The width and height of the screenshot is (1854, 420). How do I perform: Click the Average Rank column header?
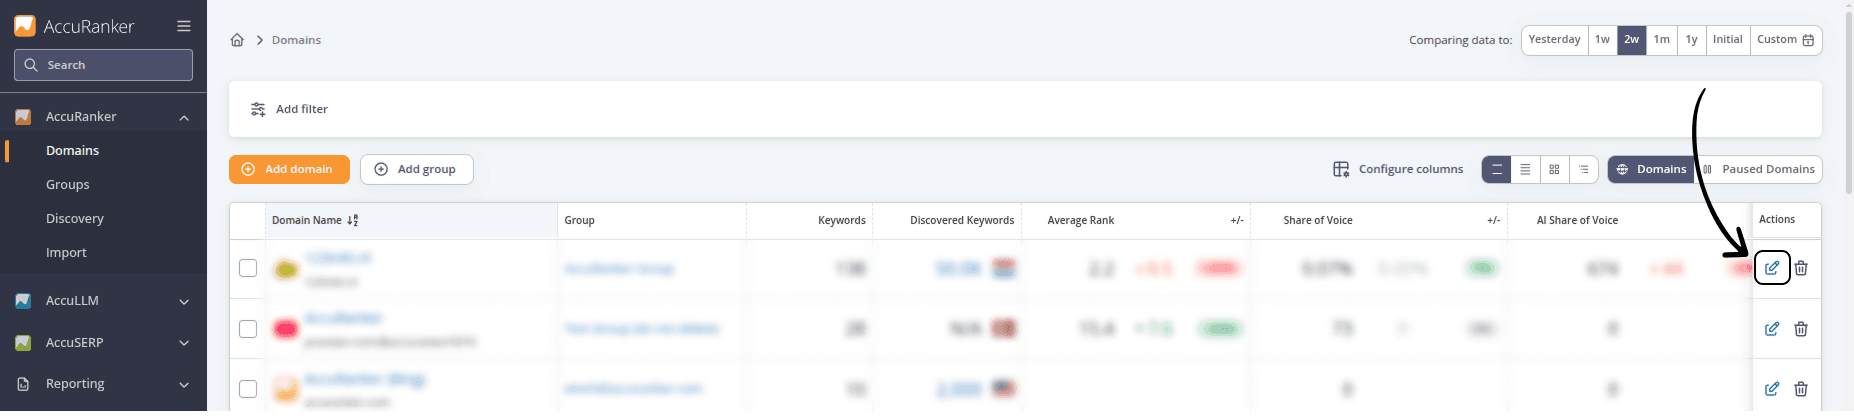point(1080,220)
